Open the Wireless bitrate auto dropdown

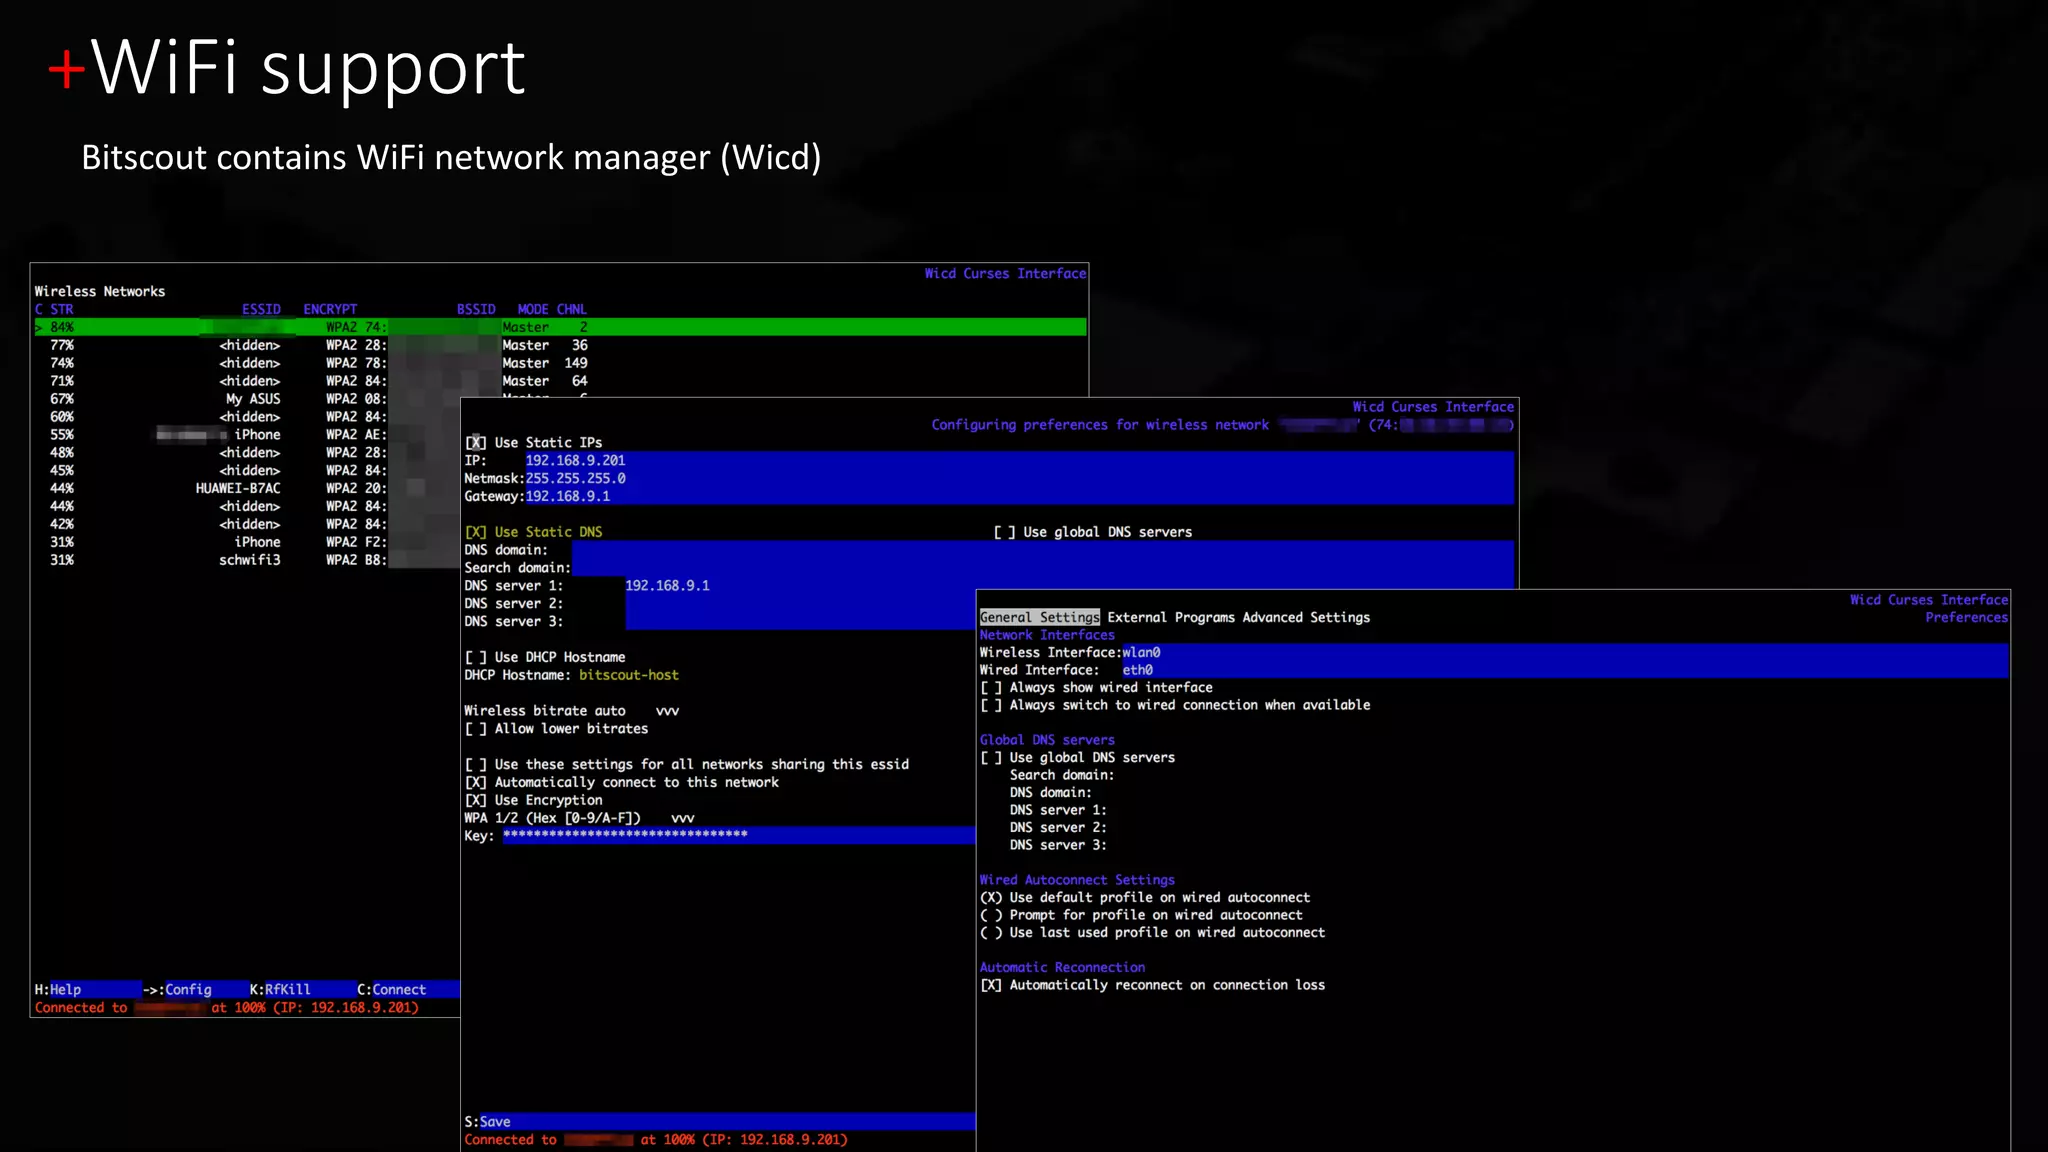click(667, 711)
